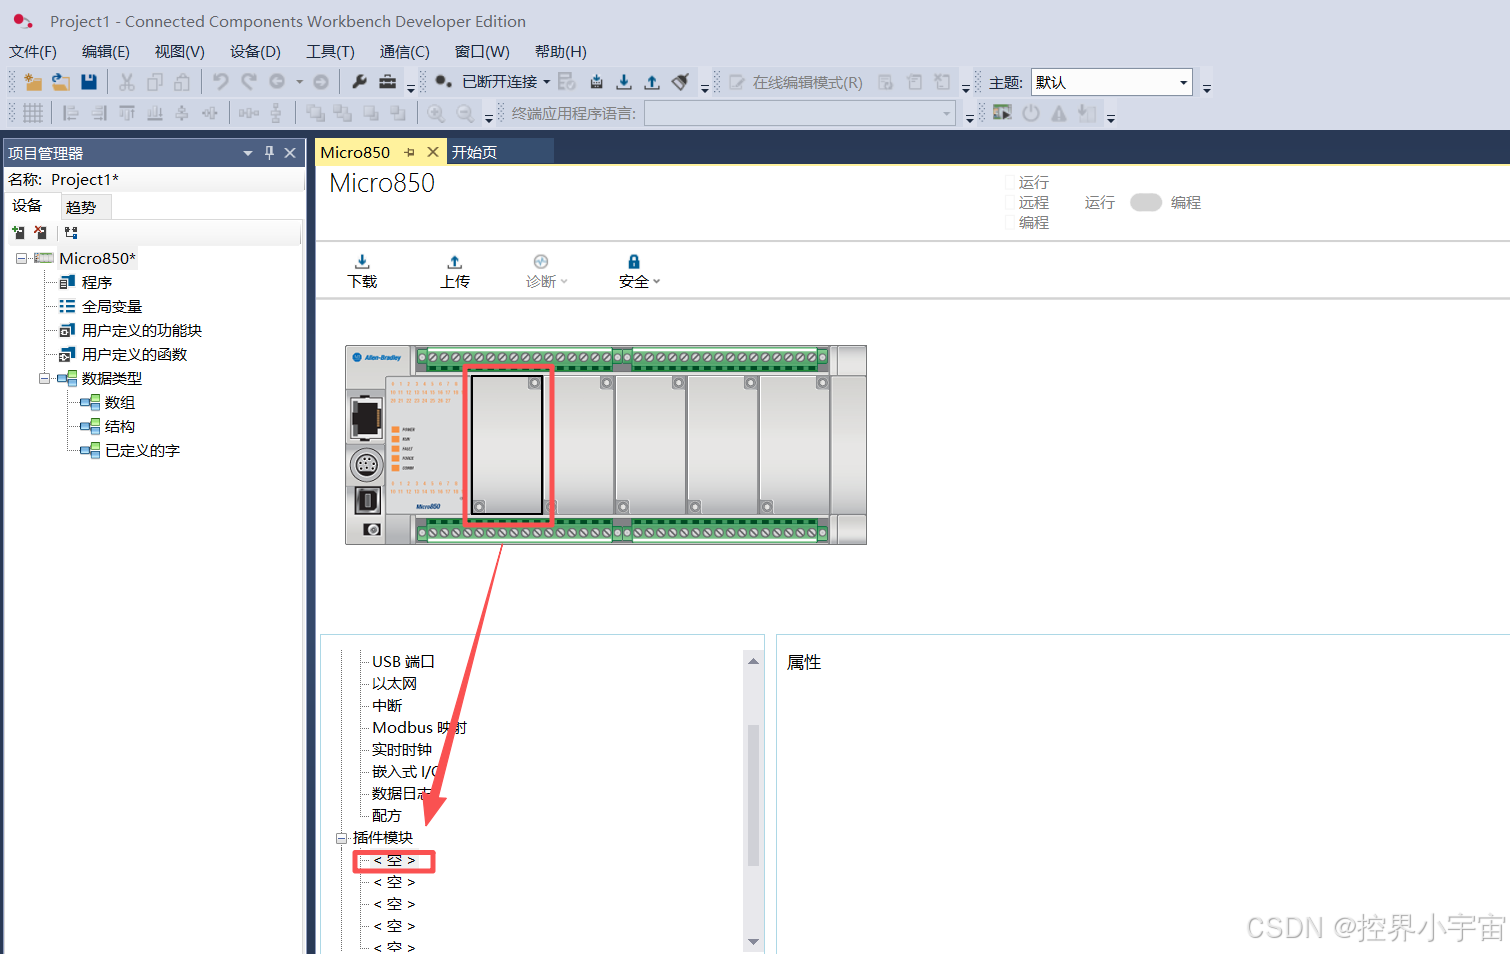Click the 上传 upload button
The height and width of the screenshot is (954, 1510).
click(x=455, y=272)
